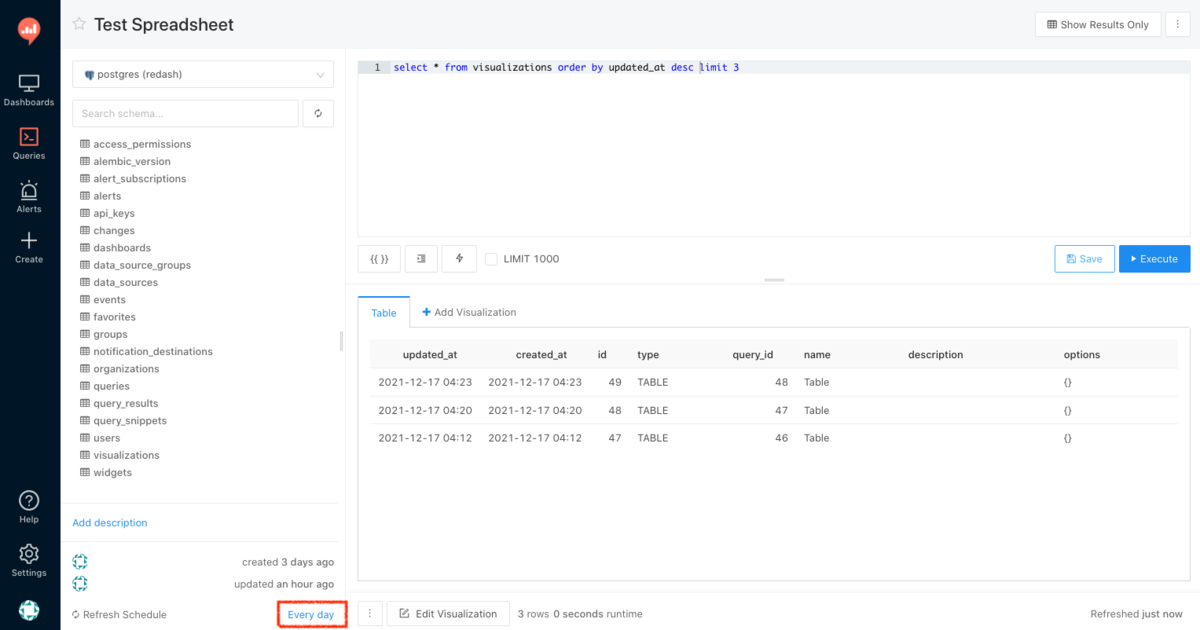1200x630 pixels.
Task: Select the alerts table in schema
Action: (x=107, y=196)
